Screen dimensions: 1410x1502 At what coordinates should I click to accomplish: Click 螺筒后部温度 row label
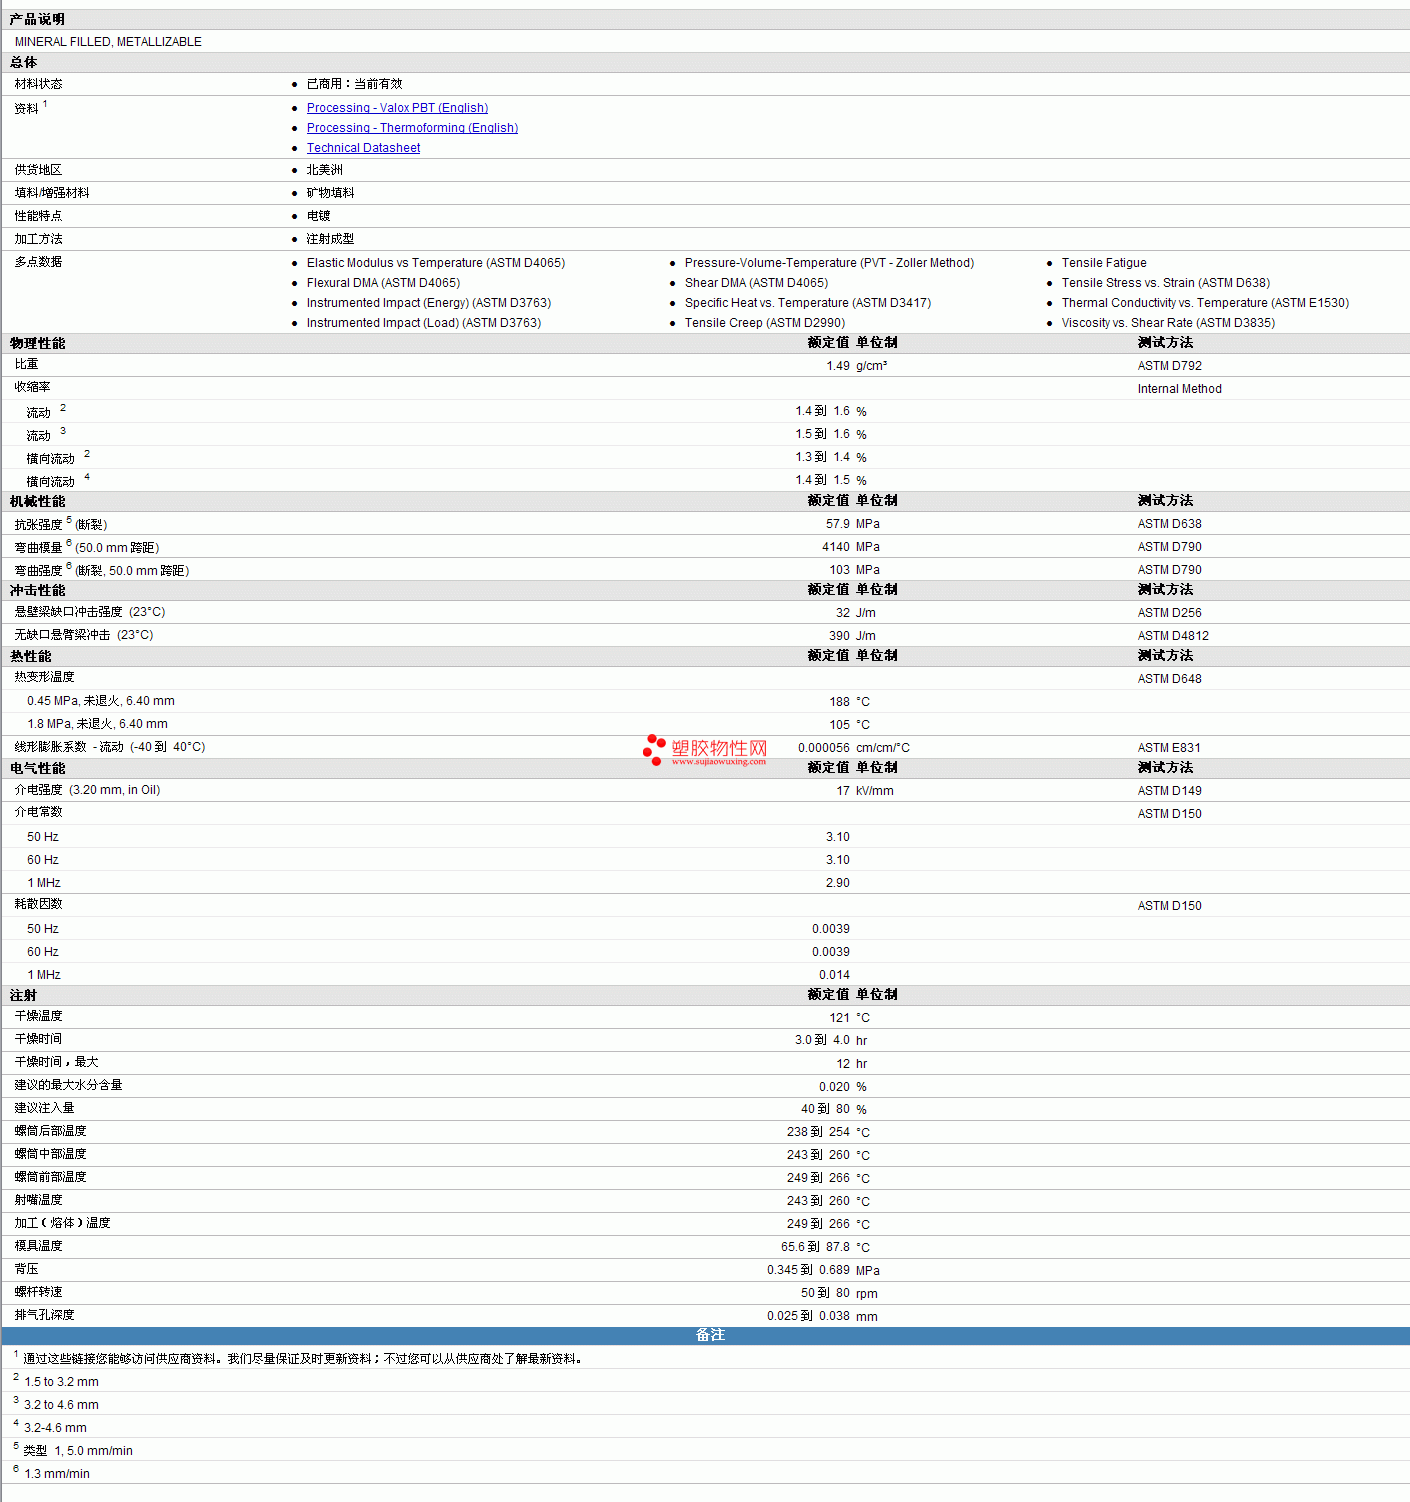(50, 1131)
